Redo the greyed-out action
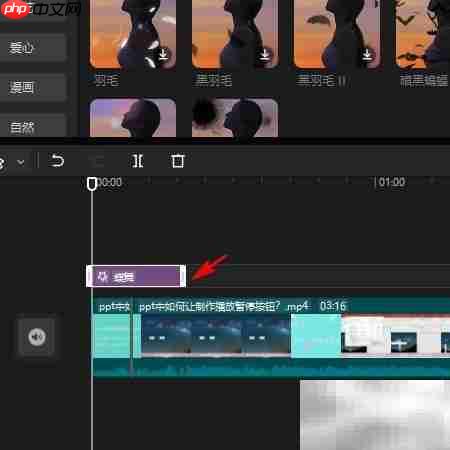 (97, 161)
